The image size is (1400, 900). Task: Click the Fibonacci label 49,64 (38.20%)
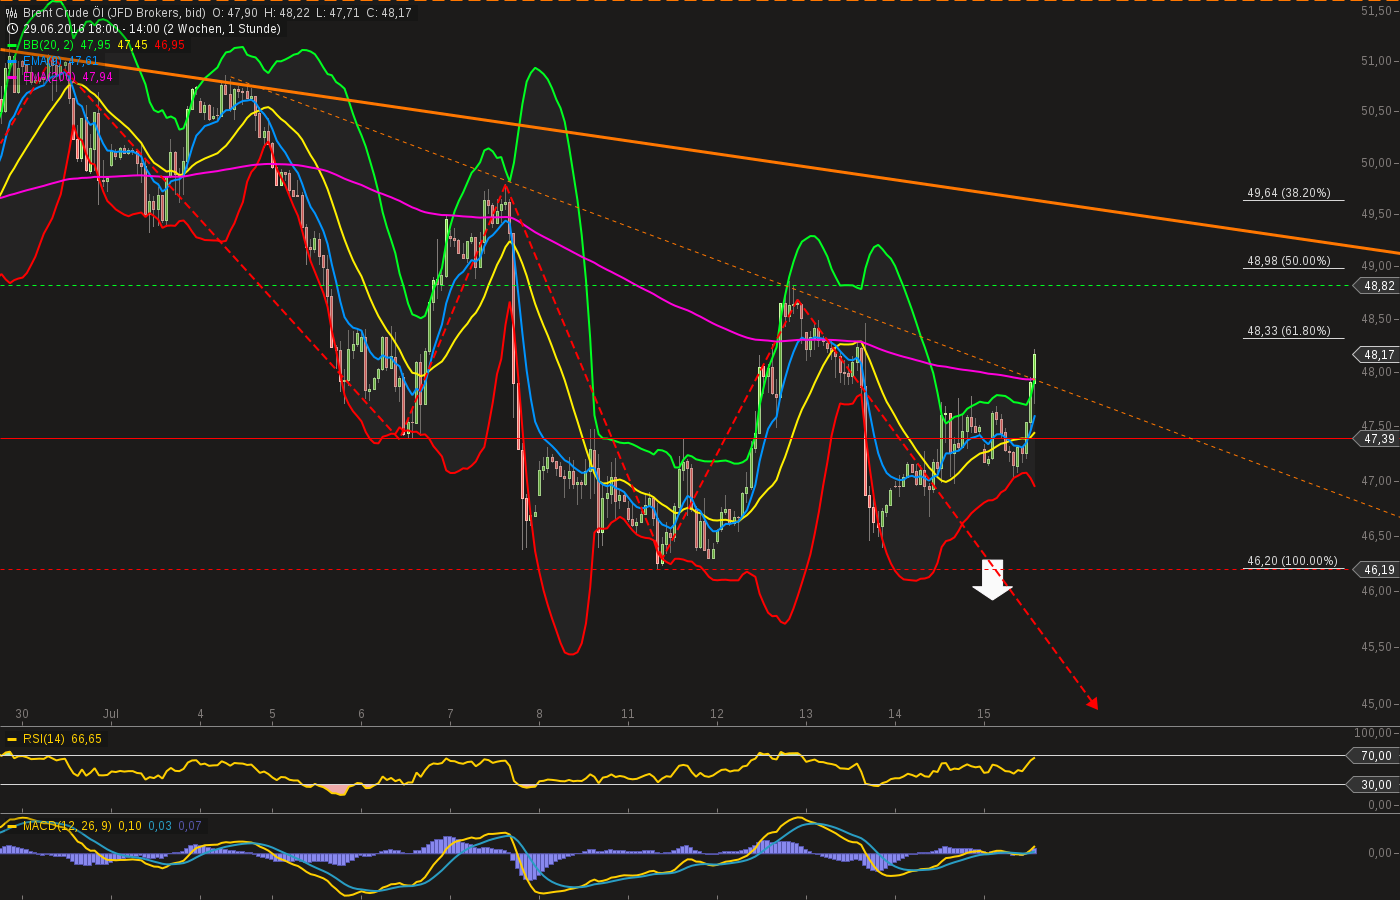tap(1288, 193)
